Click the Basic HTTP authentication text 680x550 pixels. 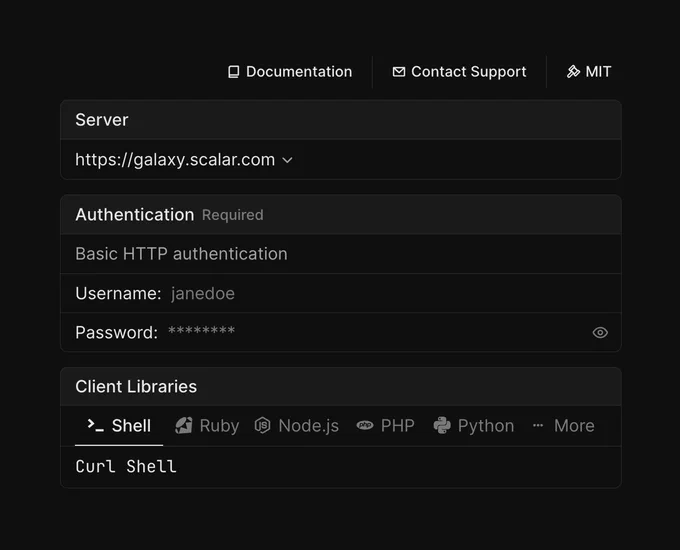coord(181,254)
